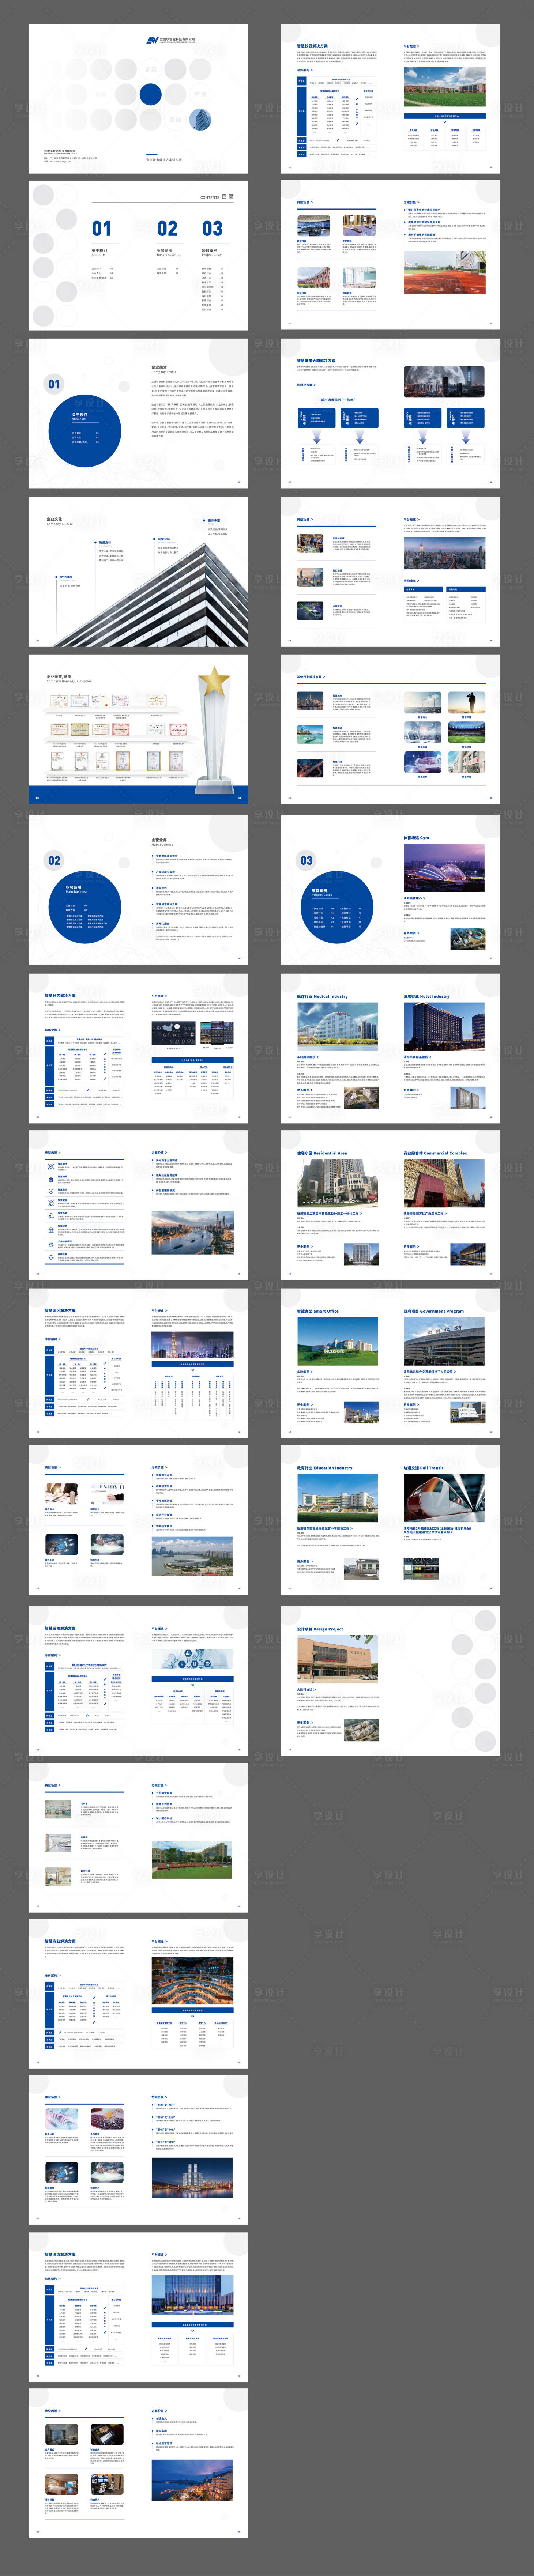Click the Residential Area heading

pyautogui.click(x=322, y=1153)
